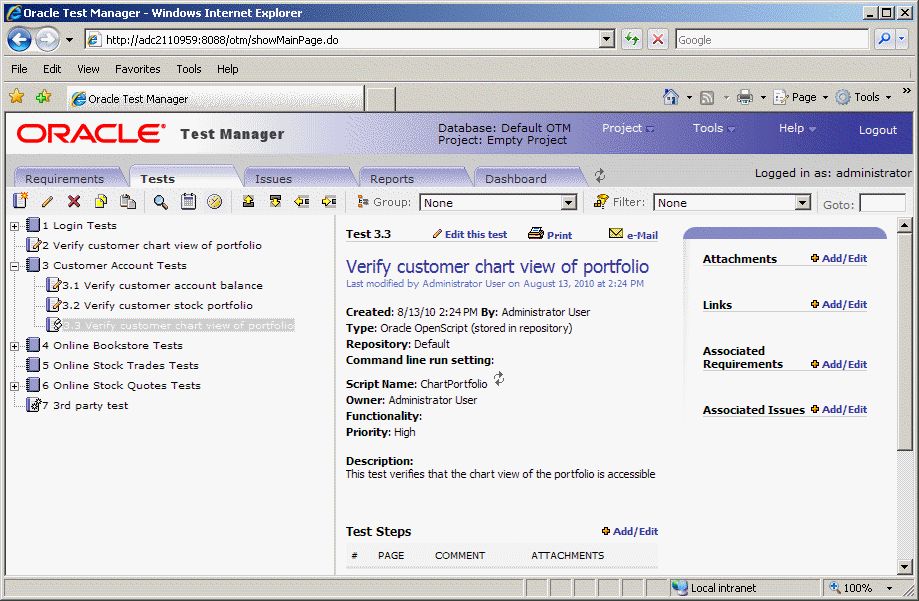Click the Indent right arrow icon
919x601 pixels.
point(329,202)
